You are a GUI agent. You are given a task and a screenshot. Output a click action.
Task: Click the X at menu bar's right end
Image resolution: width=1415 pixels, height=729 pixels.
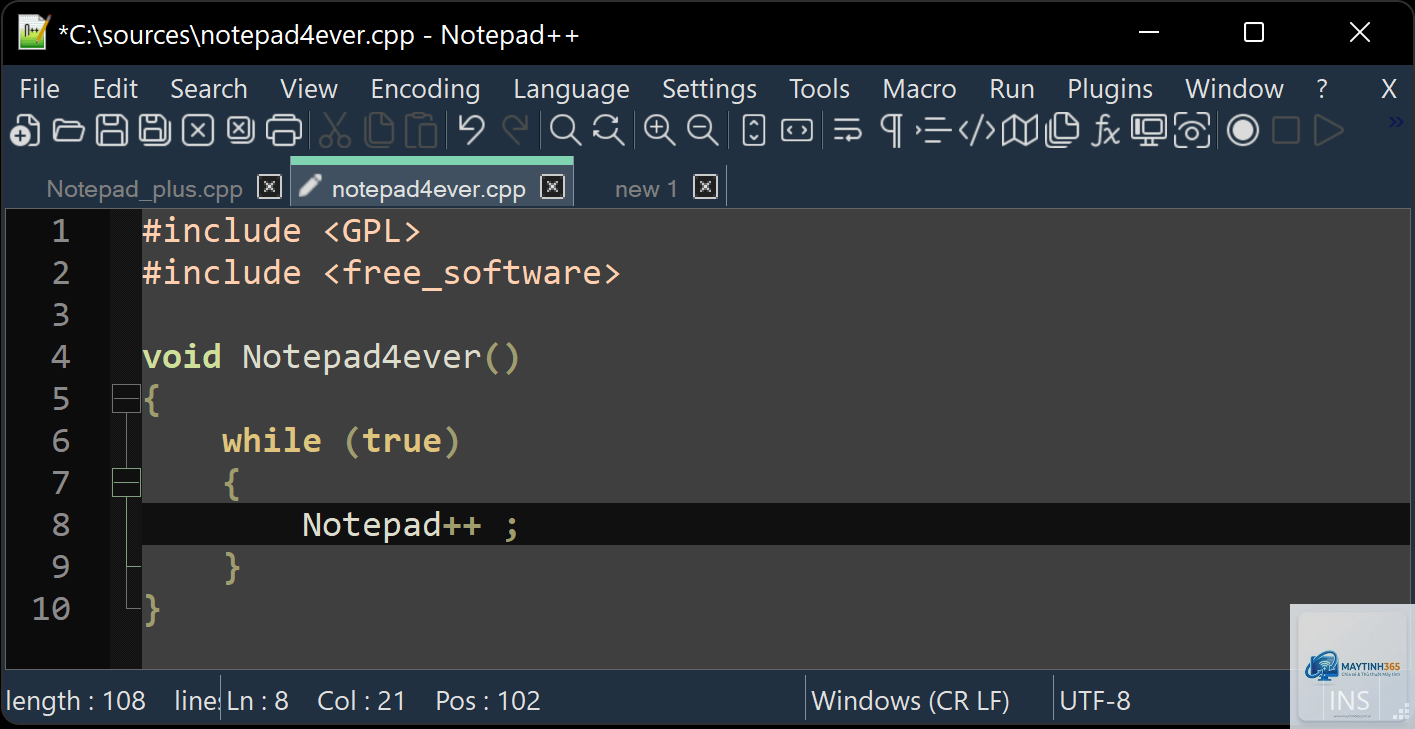click(x=1388, y=89)
